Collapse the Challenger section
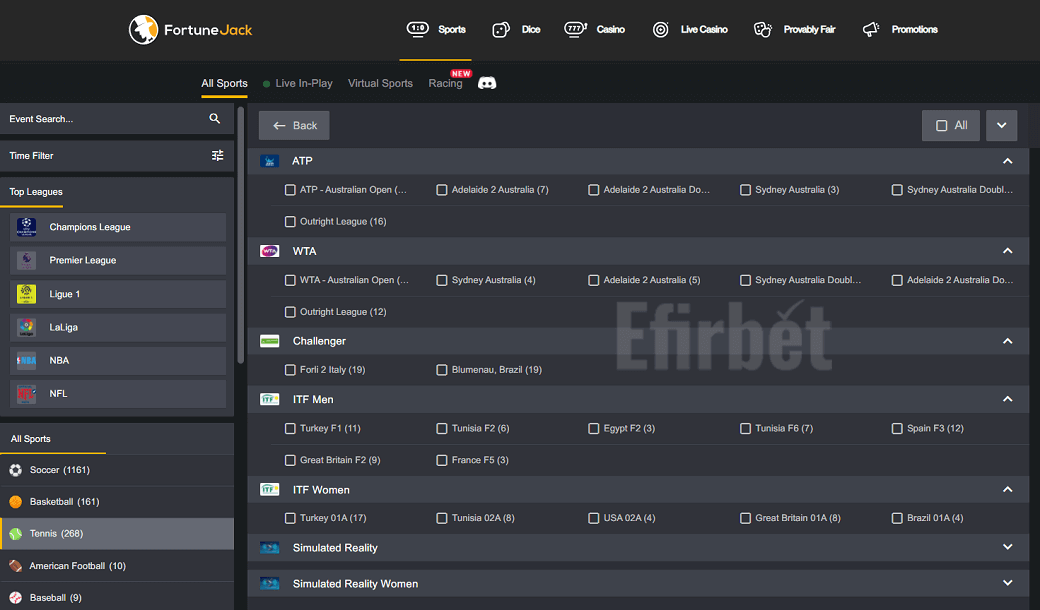Viewport: 1040px width, 610px height. pyautogui.click(x=1008, y=341)
